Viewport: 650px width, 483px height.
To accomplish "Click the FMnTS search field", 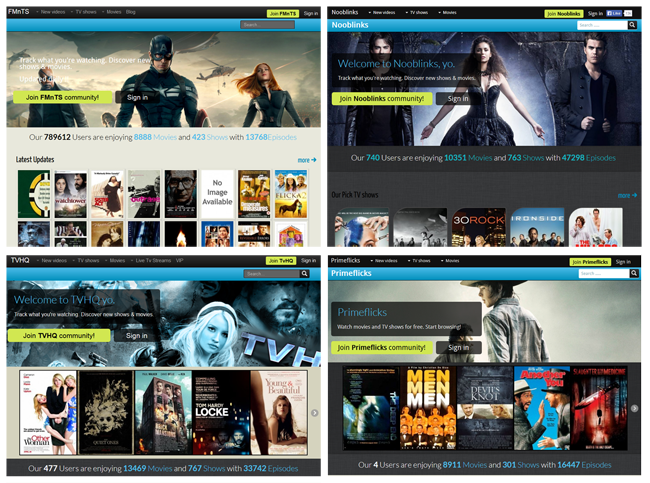I will (267, 25).
